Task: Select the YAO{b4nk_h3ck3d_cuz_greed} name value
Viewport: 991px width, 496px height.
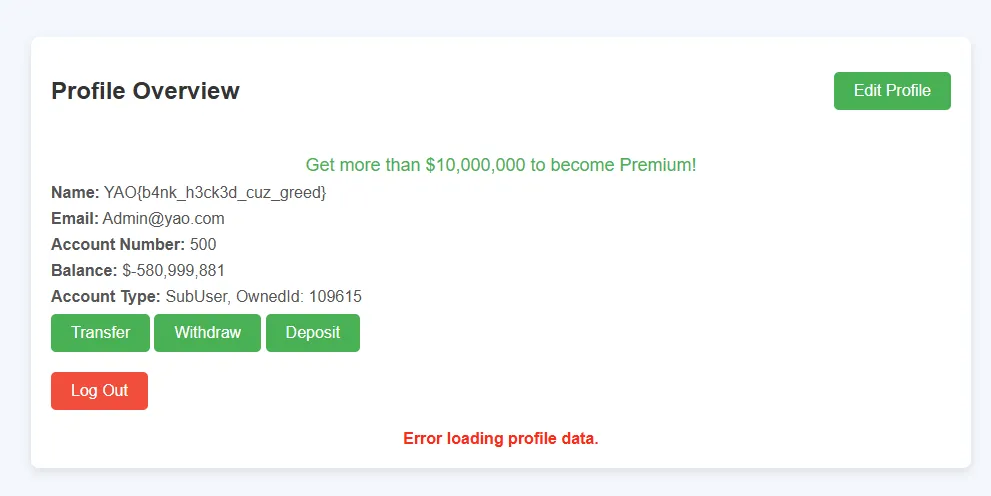Action: coord(215,193)
